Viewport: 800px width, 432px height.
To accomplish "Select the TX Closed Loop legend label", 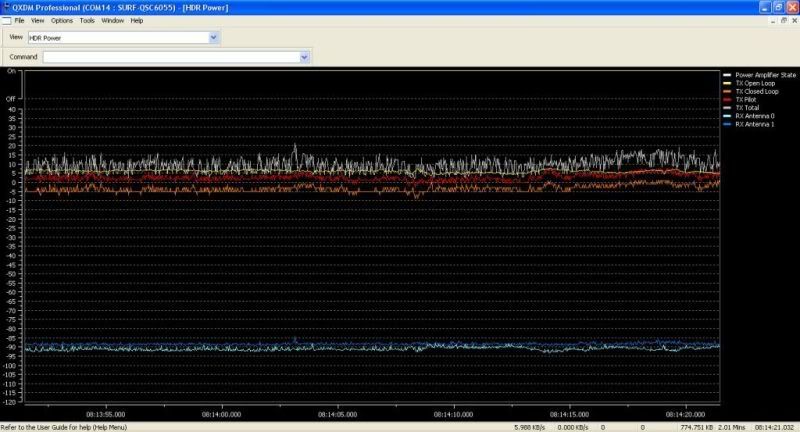I will pyautogui.click(x=757, y=91).
